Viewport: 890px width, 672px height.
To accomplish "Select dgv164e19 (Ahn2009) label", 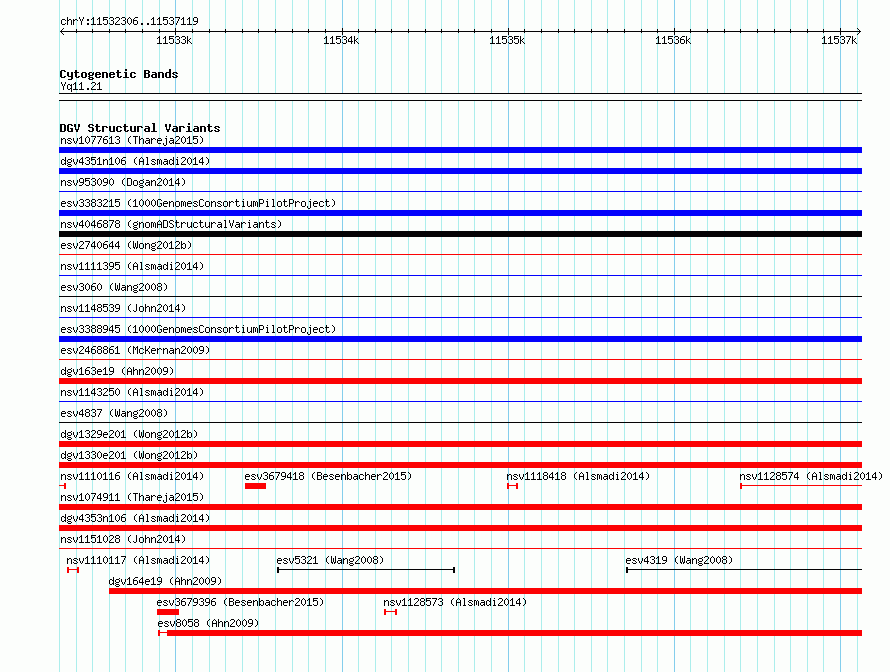I will [165, 581].
